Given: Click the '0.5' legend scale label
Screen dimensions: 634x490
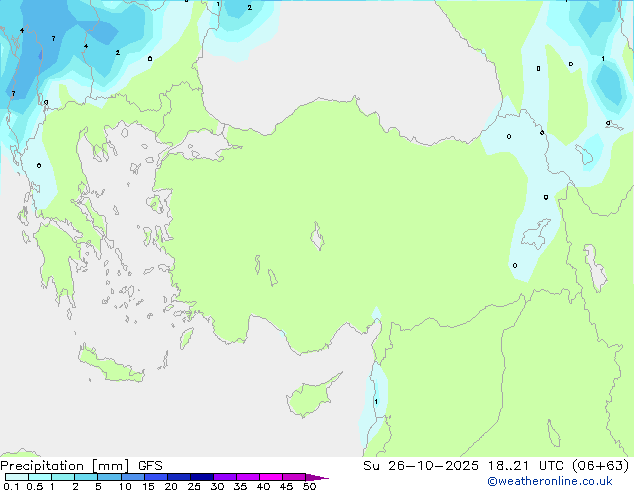Looking at the screenshot, I should pyautogui.click(x=34, y=486).
